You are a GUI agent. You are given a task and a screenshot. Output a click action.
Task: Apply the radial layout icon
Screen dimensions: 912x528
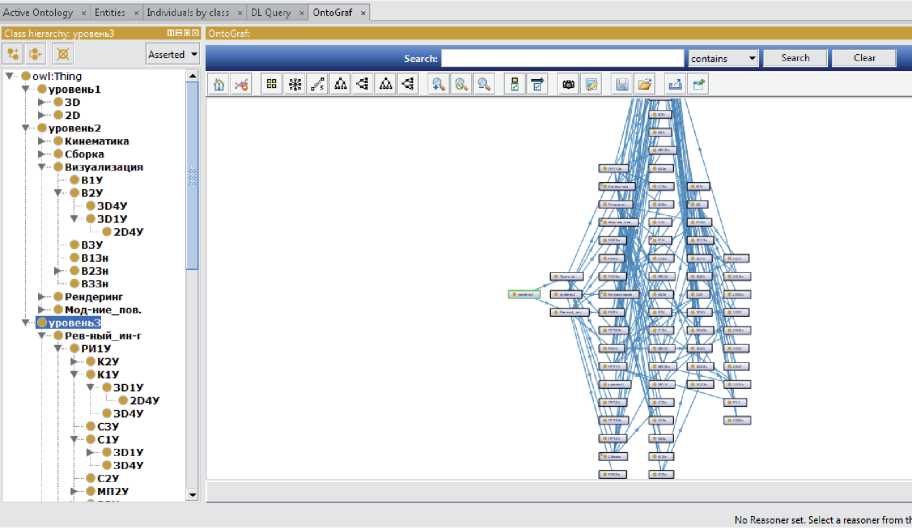(x=295, y=84)
